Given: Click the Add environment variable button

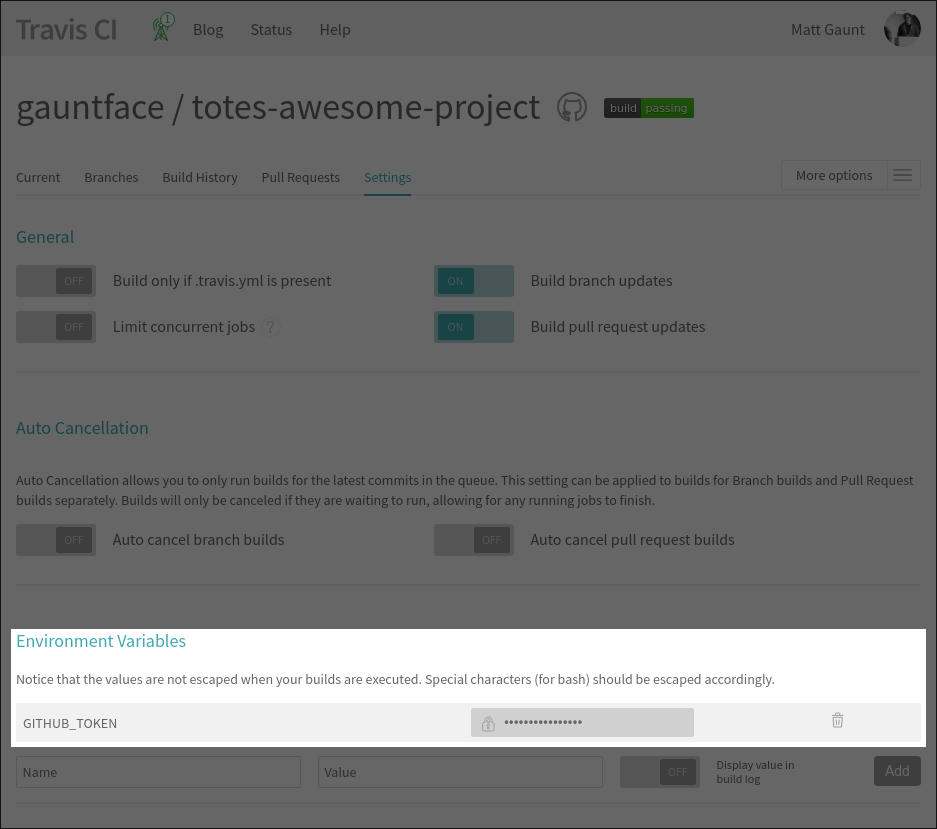Looking at the screenshot, I should 897,771.
